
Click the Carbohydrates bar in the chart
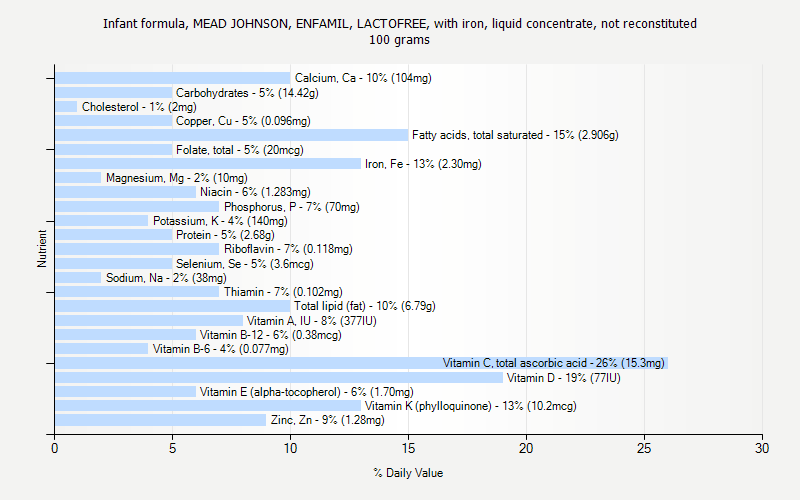tap(114, 93)
